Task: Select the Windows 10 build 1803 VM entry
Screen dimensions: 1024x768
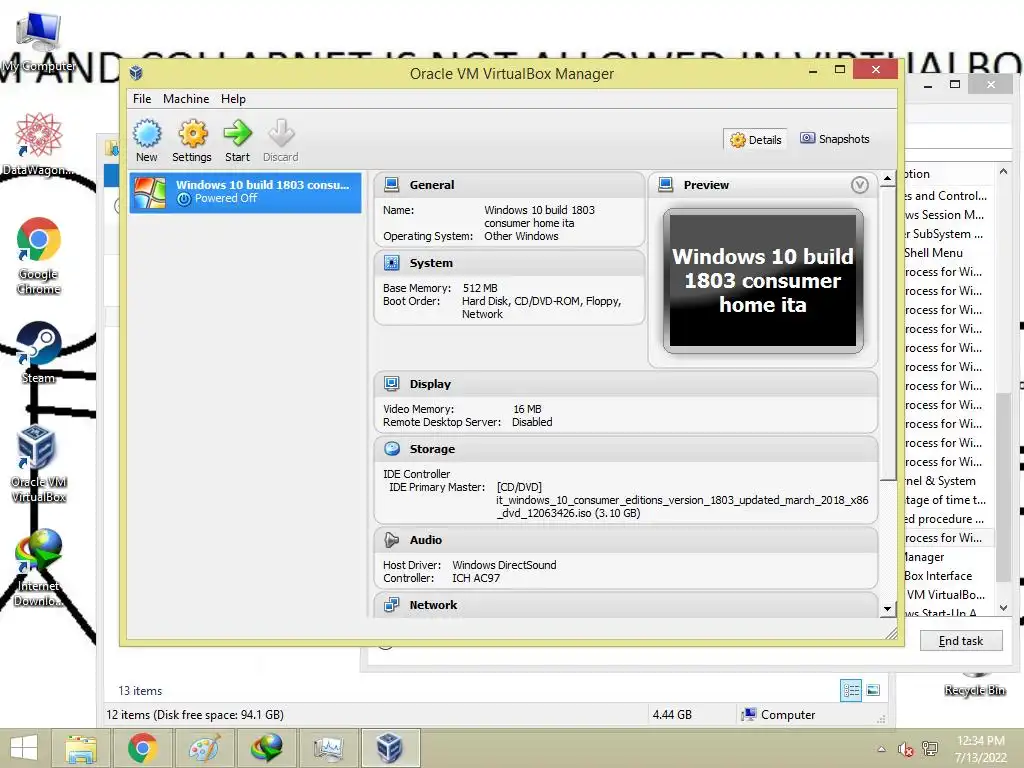Action: pos(246,192)
